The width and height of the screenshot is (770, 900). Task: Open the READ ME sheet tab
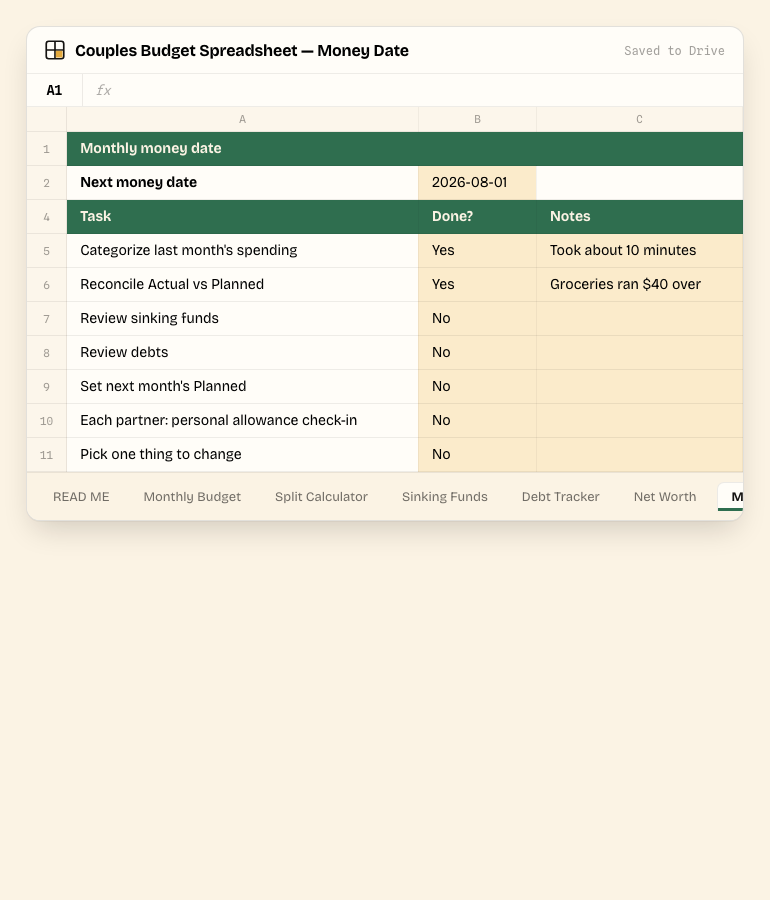(81, 496)
